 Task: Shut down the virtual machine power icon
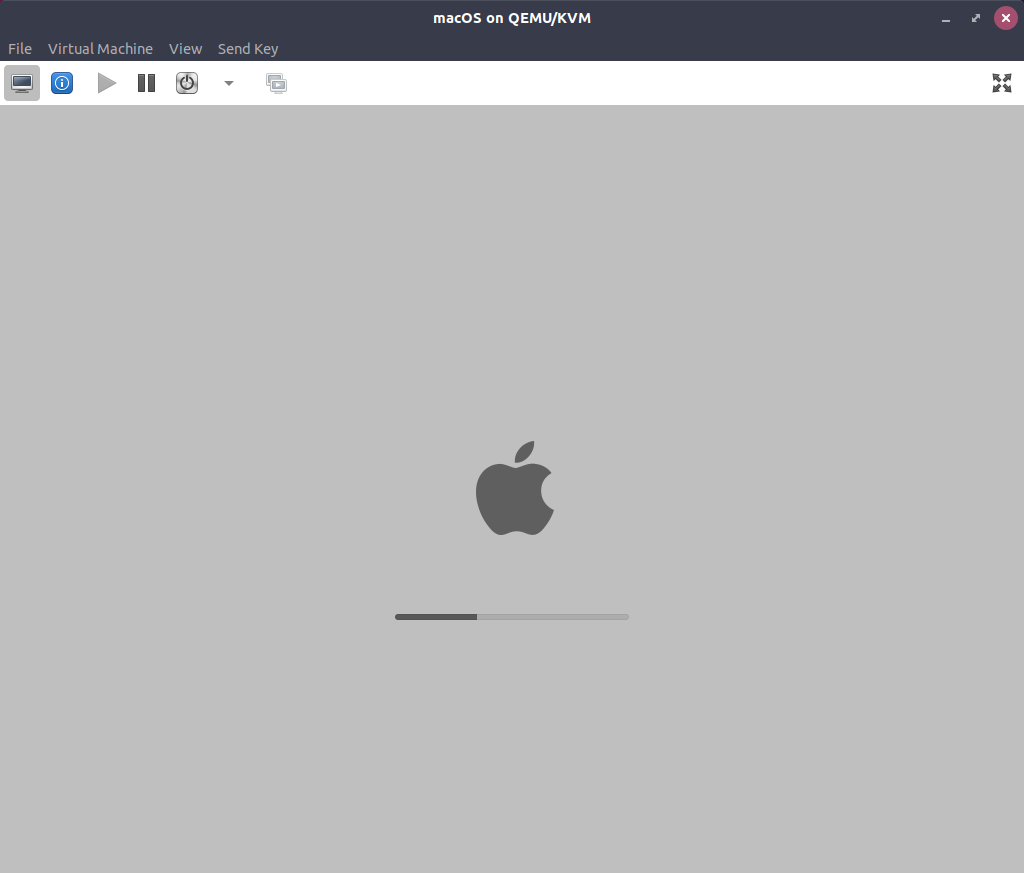pyautogui.click(x=187, y=83)
